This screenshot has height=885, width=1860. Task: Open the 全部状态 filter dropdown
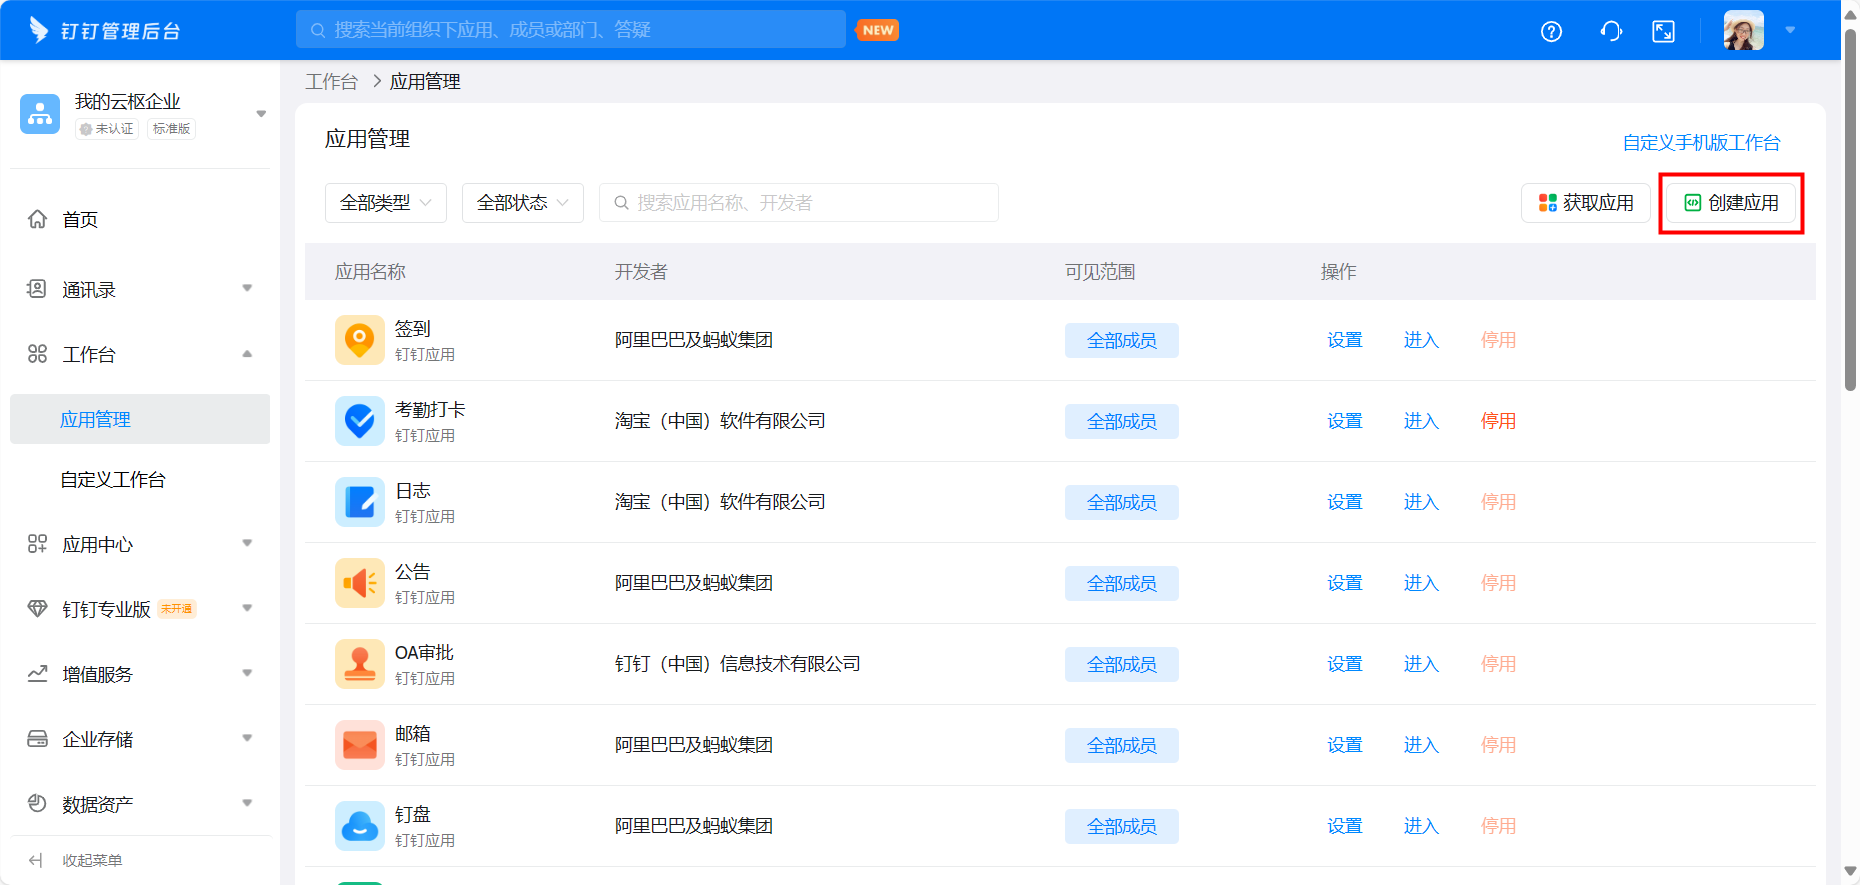(523, 203)
